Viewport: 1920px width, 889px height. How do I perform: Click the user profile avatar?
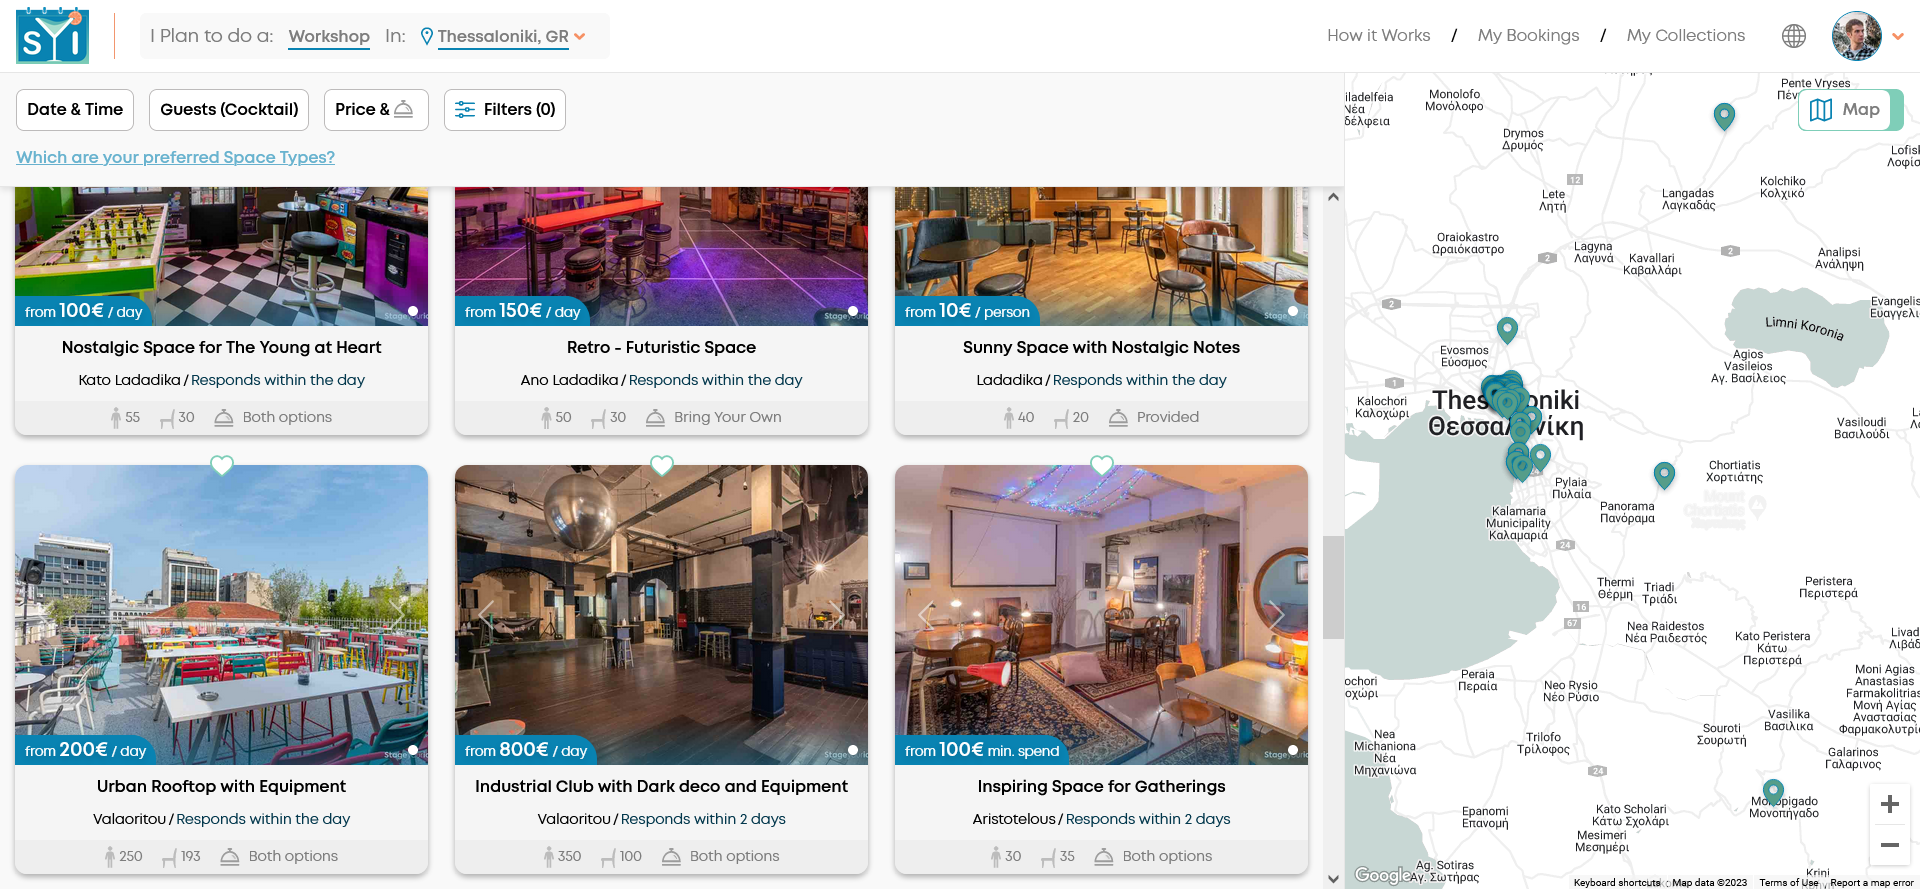coord(1856,36)
